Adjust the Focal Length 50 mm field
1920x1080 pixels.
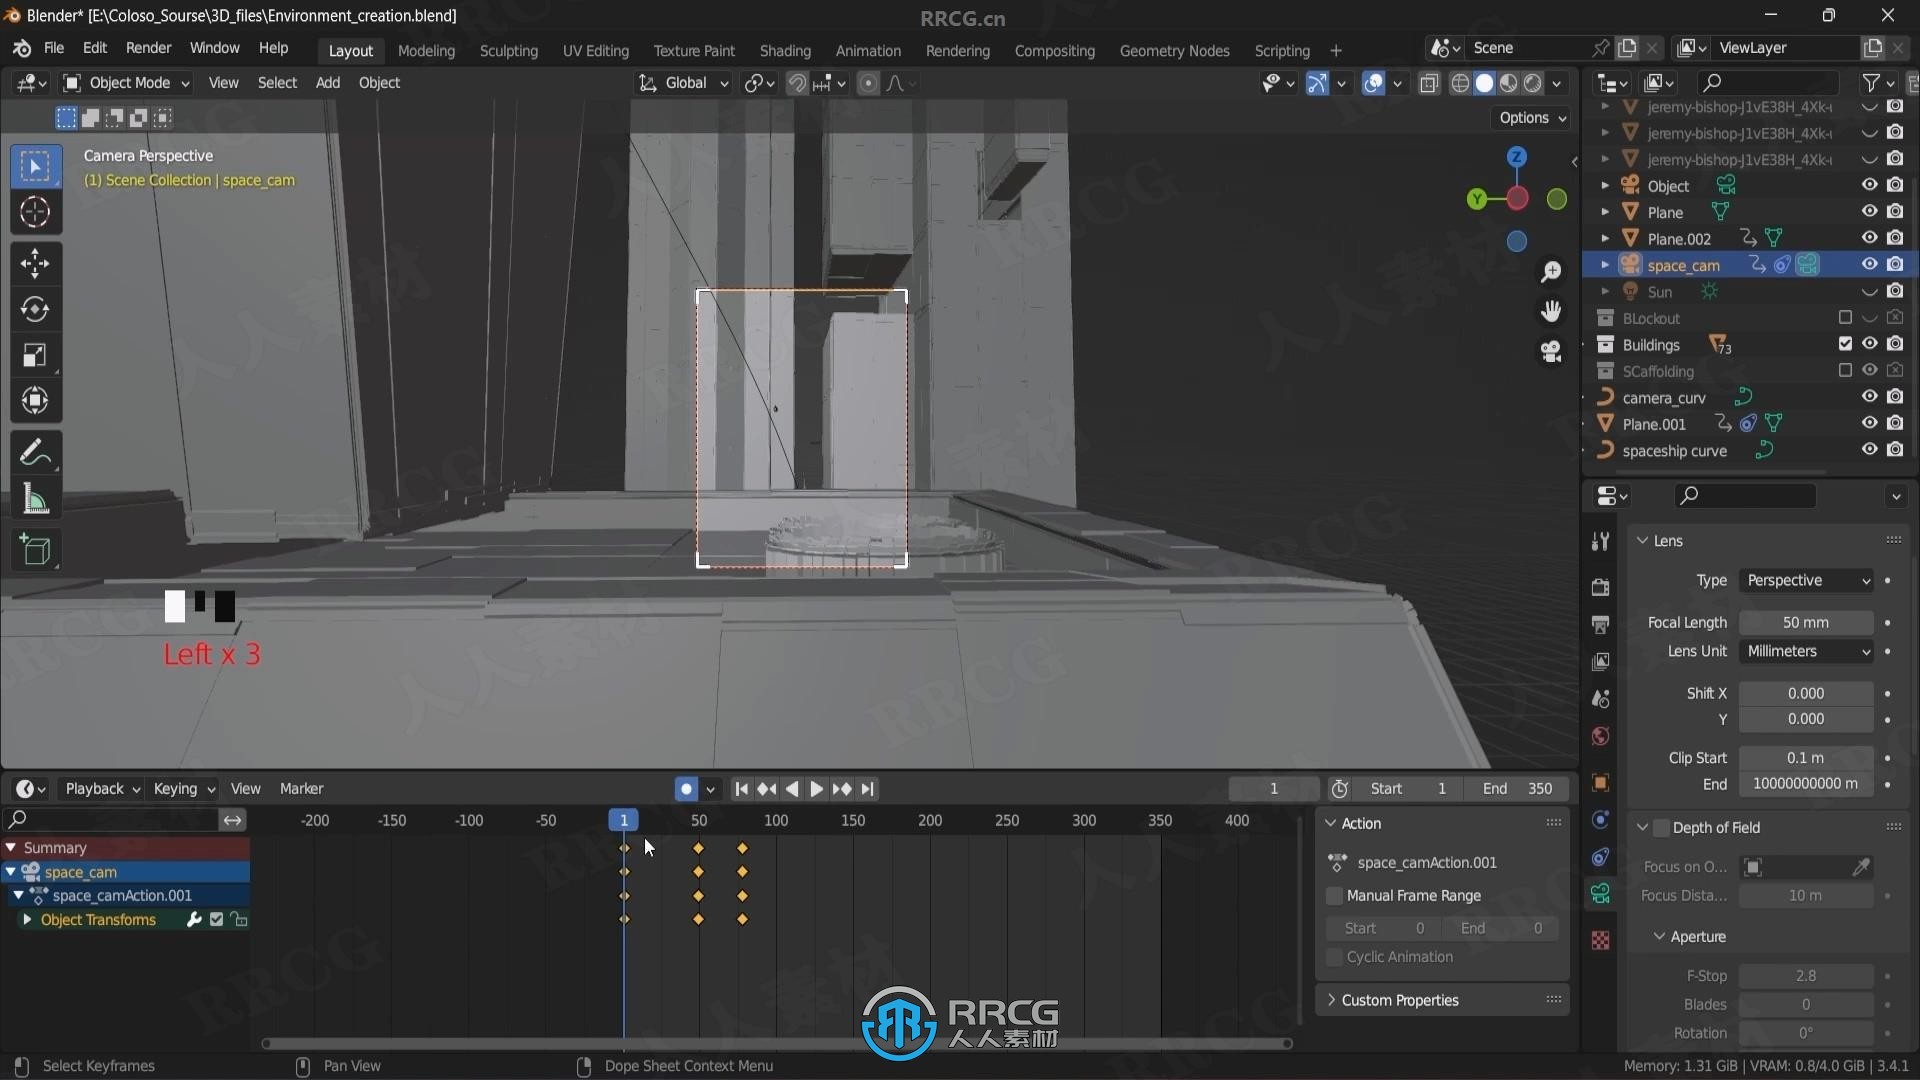pos(1806,623)
